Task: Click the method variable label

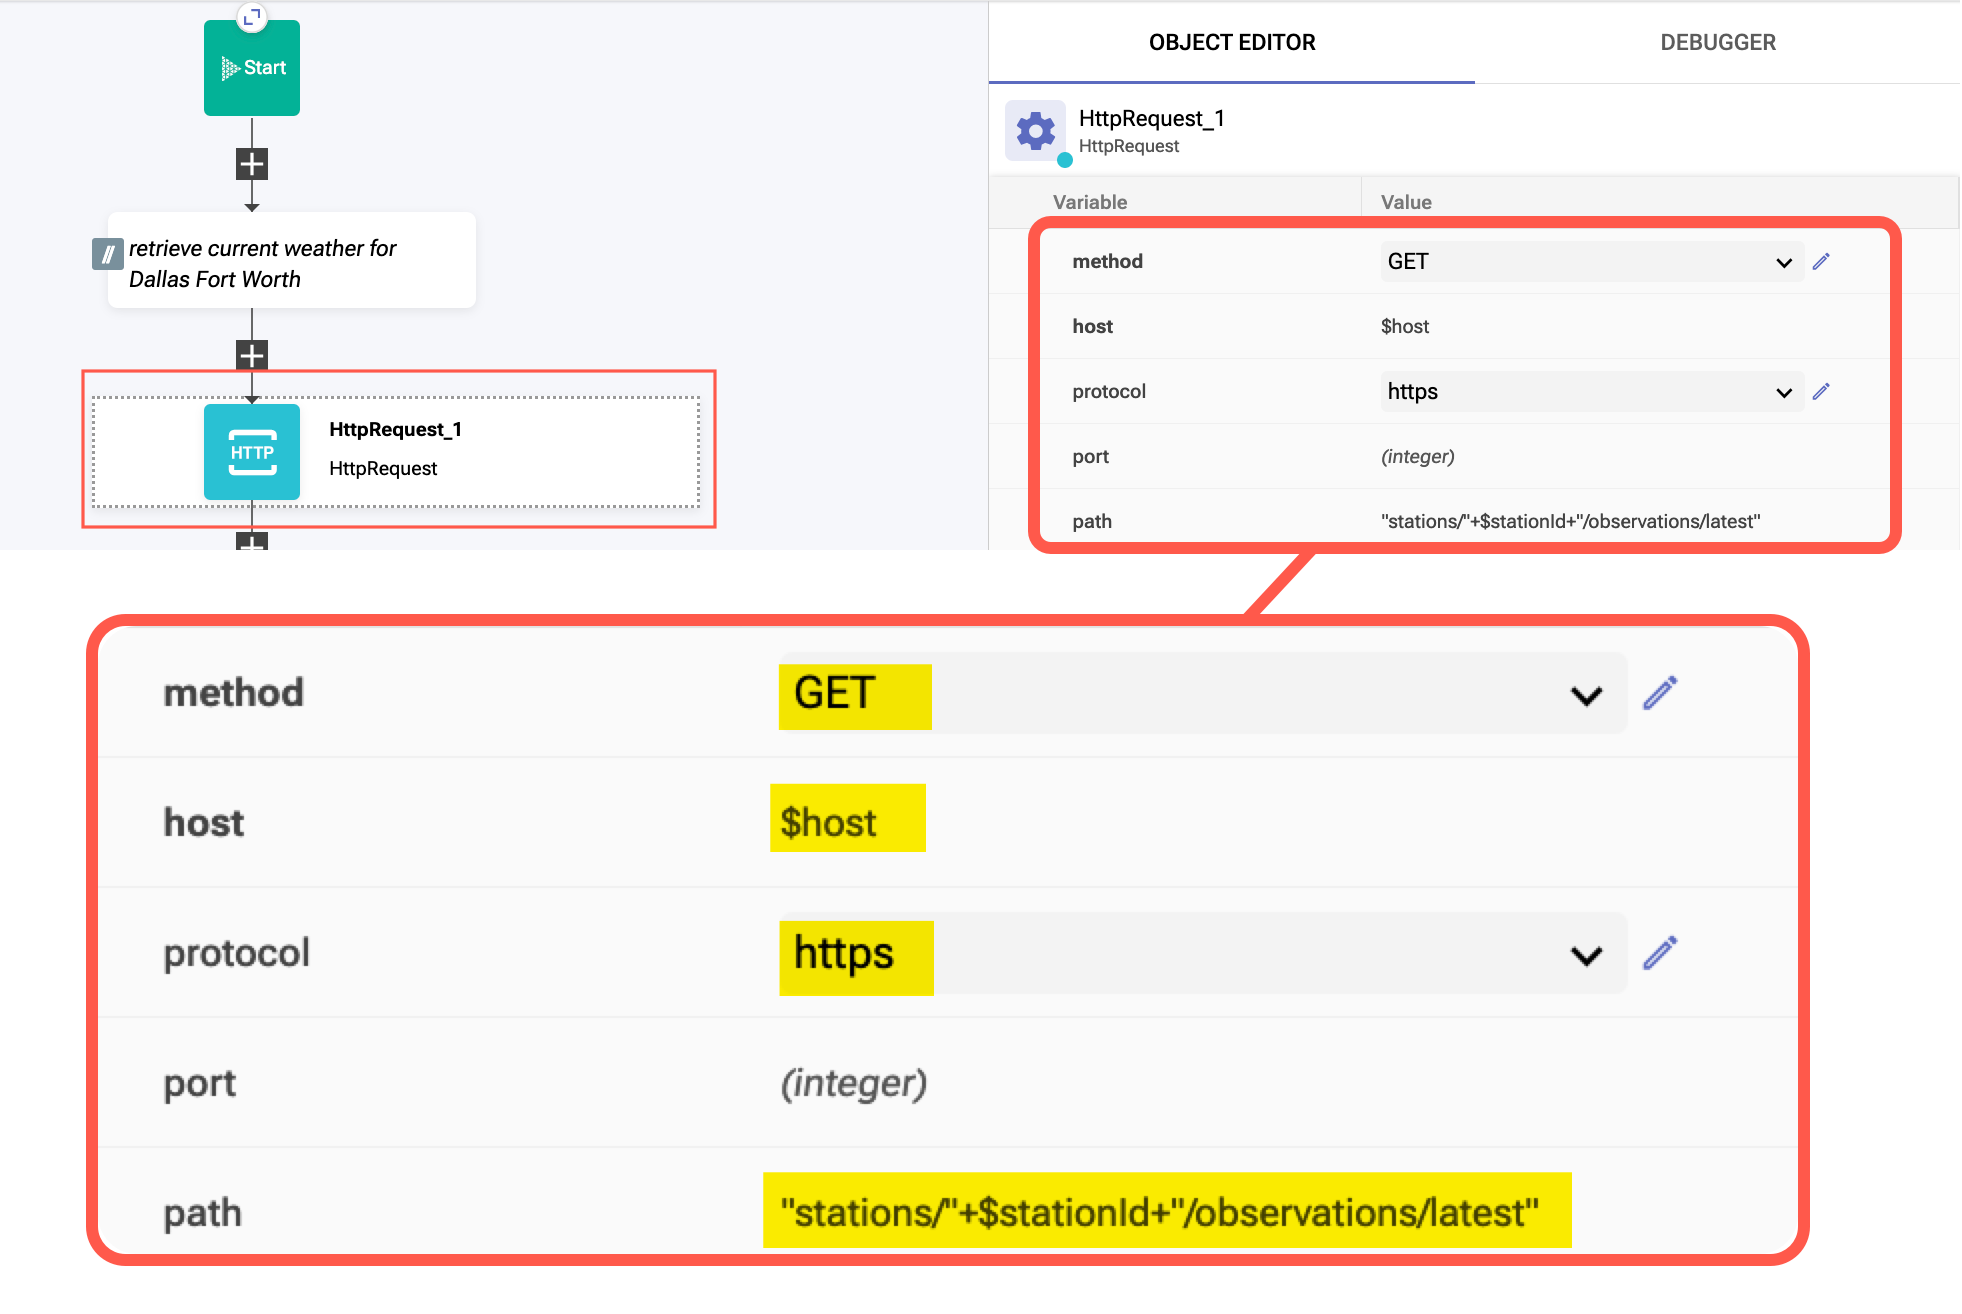Action: pos(1107,261)
